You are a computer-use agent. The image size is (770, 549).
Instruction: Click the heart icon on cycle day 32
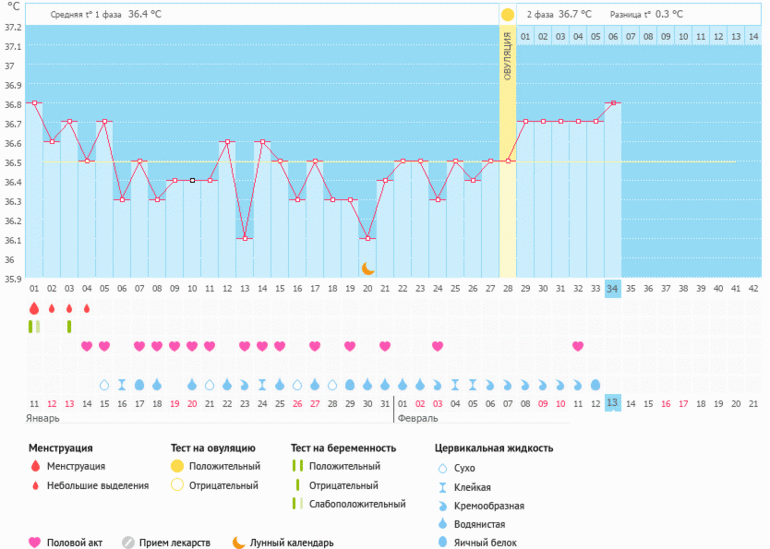click(578, 346)
